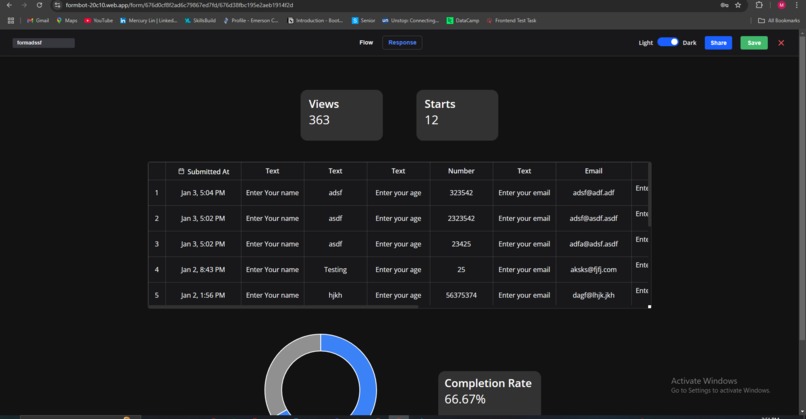Click the adsf@asdf.asdf email cell
Viewport: 806px width, 419px height.
pyautogui.click(x=593, y=218)
